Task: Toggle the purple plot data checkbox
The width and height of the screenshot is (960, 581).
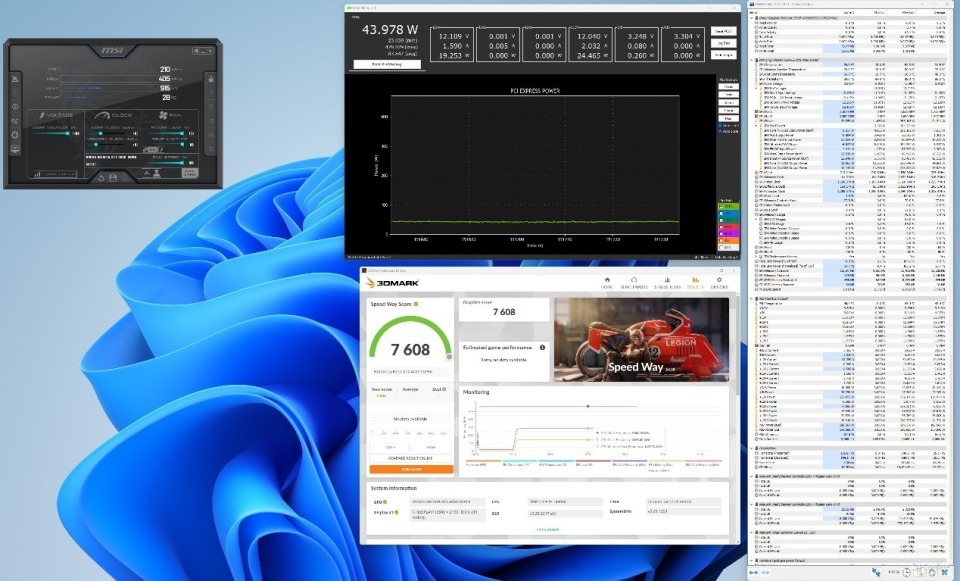Action: [721, 234]
